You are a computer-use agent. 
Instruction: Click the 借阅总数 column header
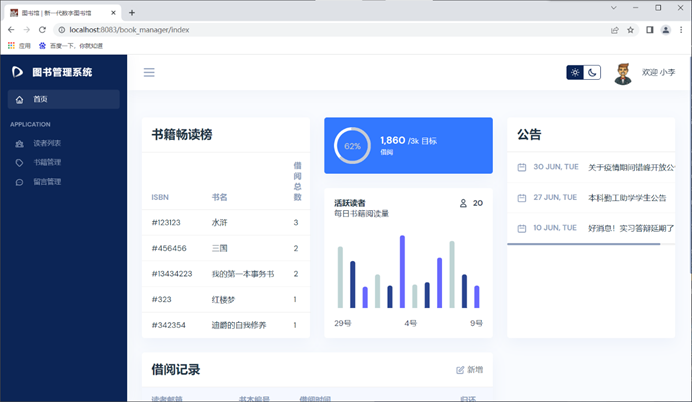297,181
